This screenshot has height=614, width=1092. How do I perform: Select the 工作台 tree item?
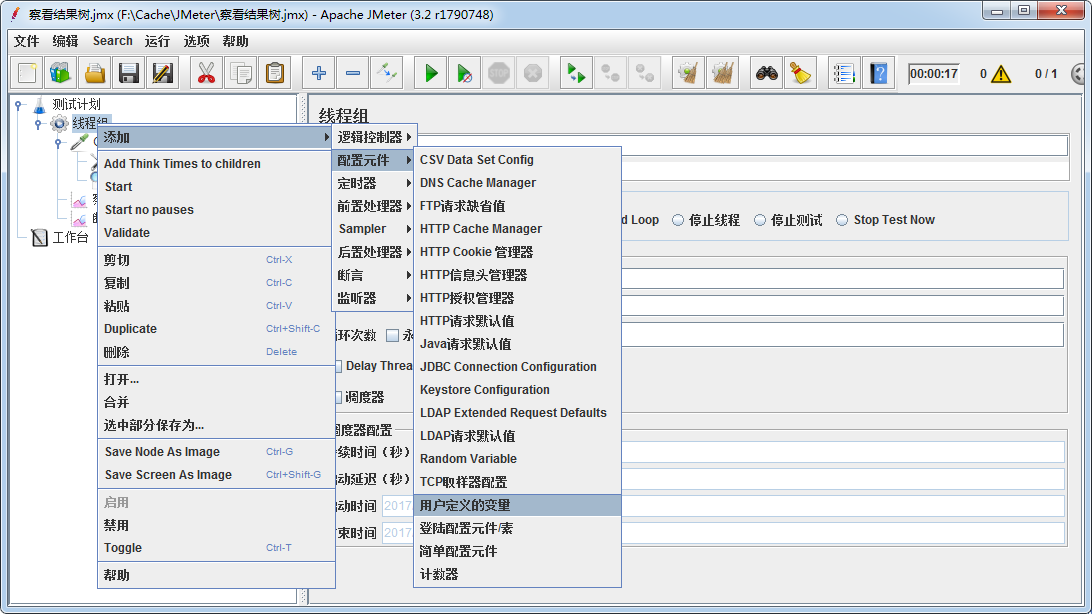tap(70, 237)
